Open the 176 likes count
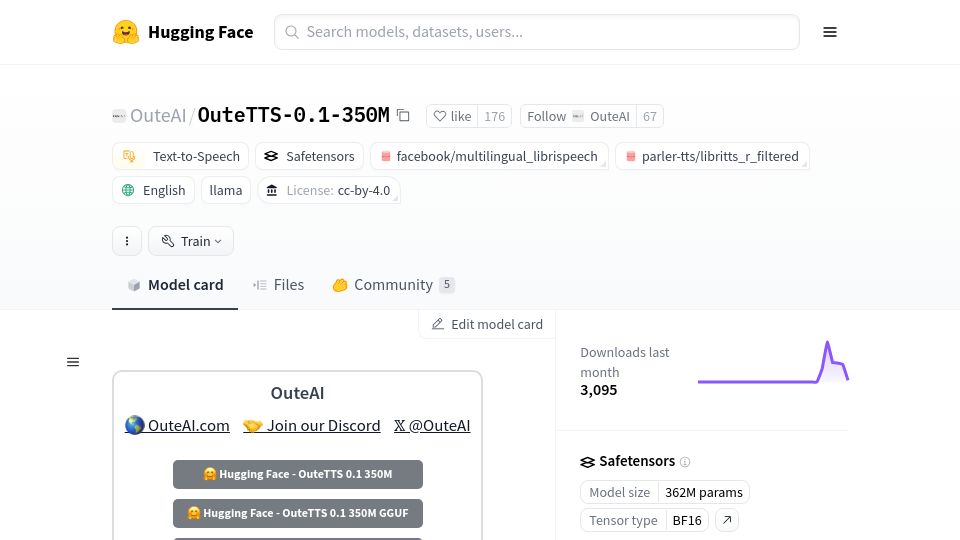 click(x=495, y=116)
